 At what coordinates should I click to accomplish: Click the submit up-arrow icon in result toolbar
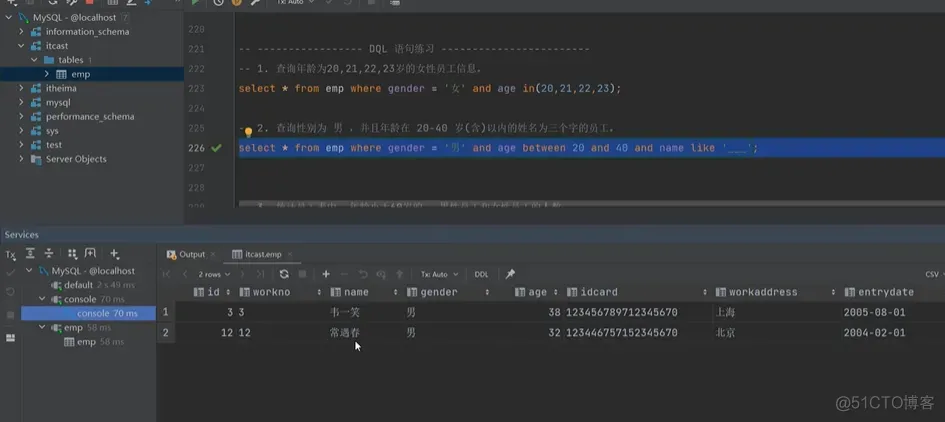(x=399, y=274)
